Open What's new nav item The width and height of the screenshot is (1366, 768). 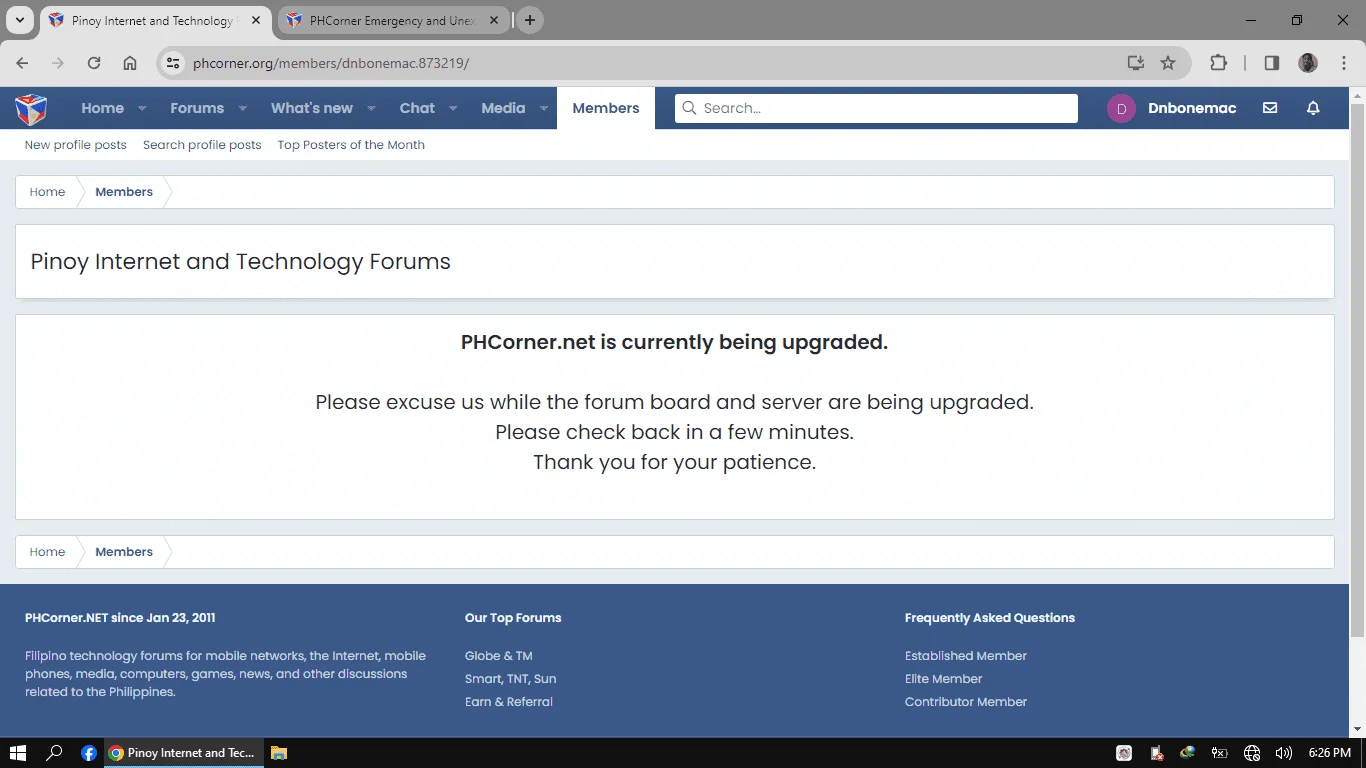[x=312, y=108]
